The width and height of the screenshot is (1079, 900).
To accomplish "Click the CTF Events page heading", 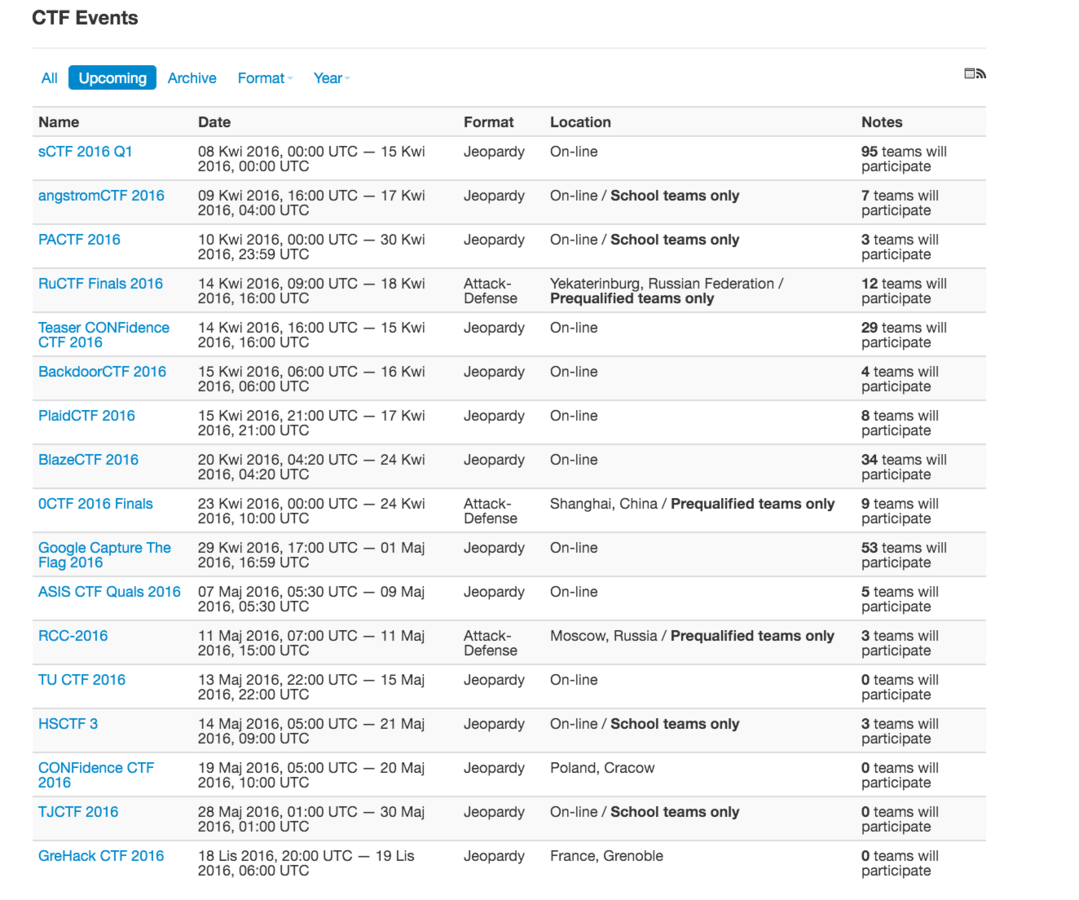I will [x=85, y=18].
